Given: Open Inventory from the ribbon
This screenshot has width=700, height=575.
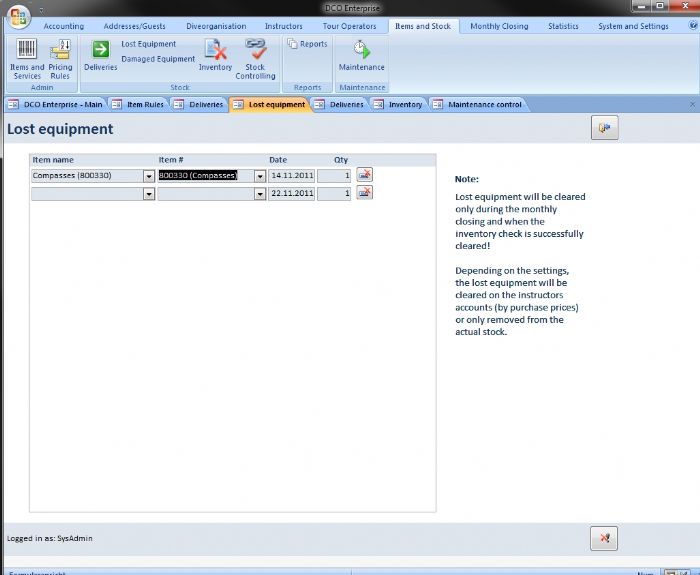Looking at the screenshot, I should click(x=215, y=55).
